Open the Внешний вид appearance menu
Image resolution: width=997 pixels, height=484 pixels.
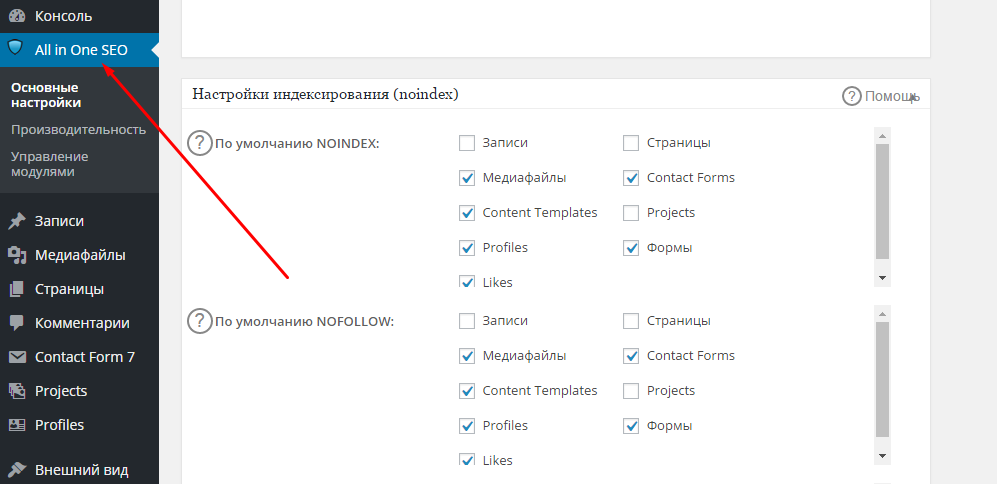(81, 470)
